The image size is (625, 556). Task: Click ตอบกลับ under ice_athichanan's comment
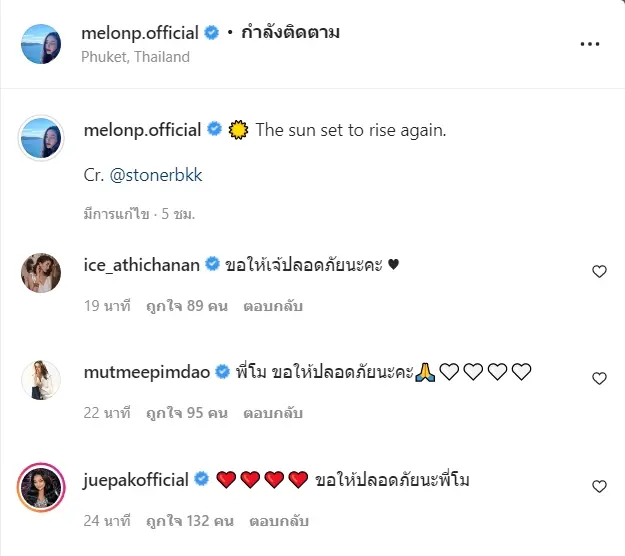[268, 306]
